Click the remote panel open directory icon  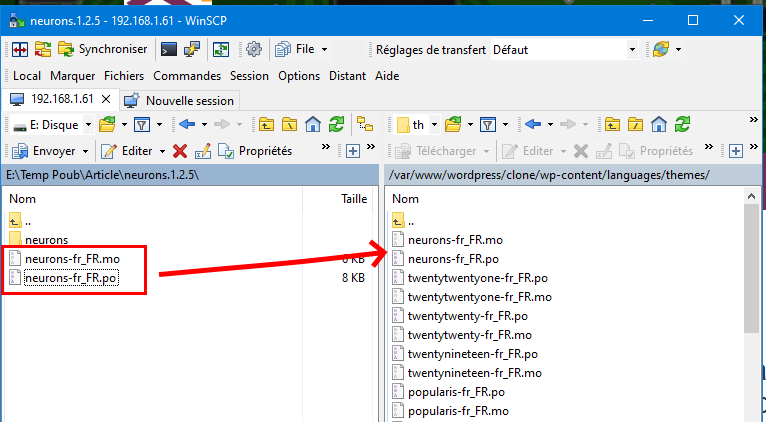[453, 125]
